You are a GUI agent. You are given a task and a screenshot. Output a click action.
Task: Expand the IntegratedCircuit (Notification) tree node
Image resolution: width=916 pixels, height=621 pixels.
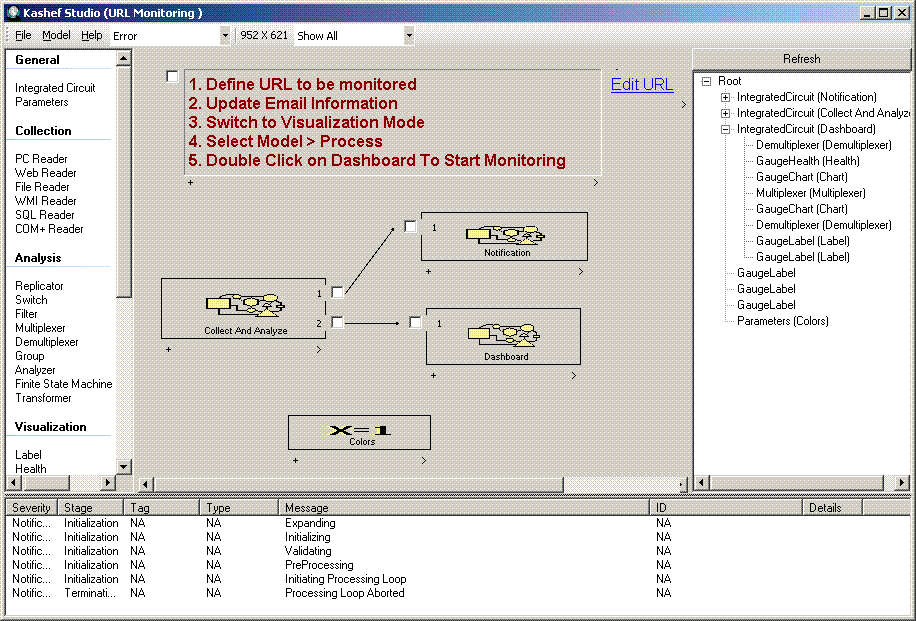click(x=725, y=97)
